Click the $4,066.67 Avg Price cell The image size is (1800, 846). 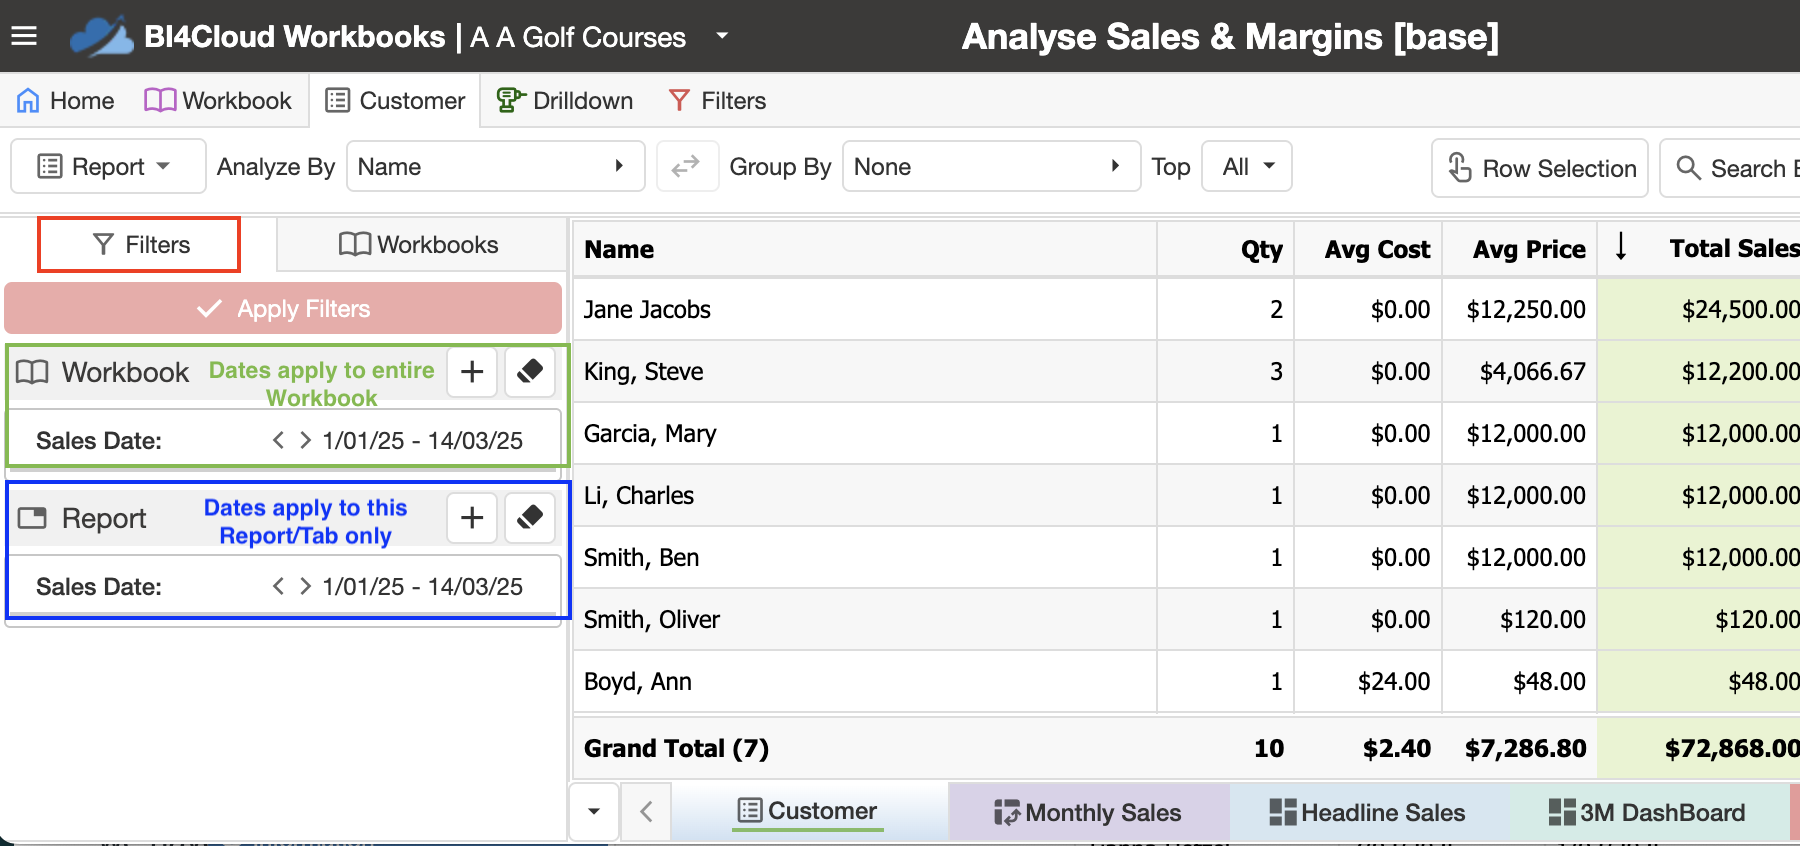tap(1519, 372)
